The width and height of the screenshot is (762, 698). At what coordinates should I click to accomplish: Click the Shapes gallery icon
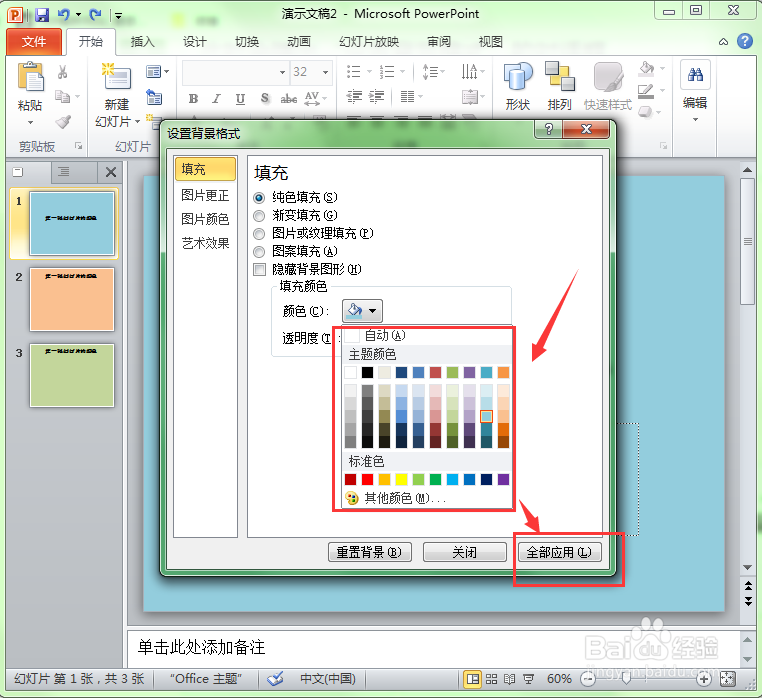pos(518,77)
